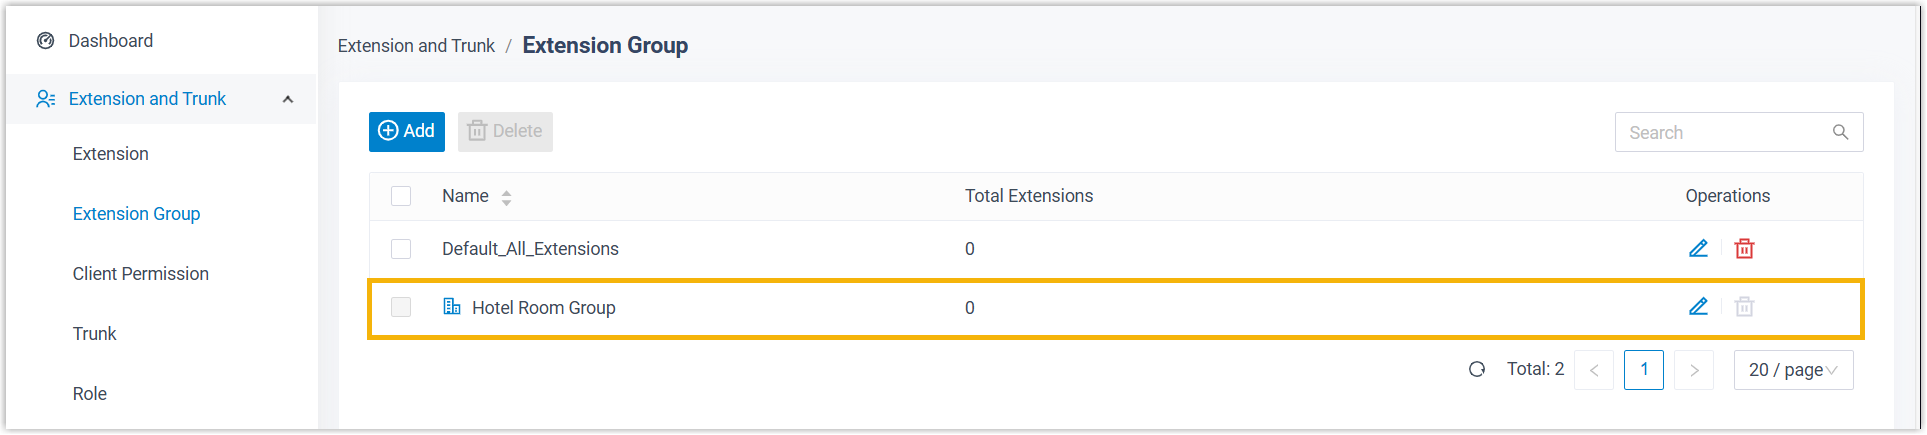Delete the Default_All_Extensions group
1927x435 pixels.
(x=1744, y=248)
